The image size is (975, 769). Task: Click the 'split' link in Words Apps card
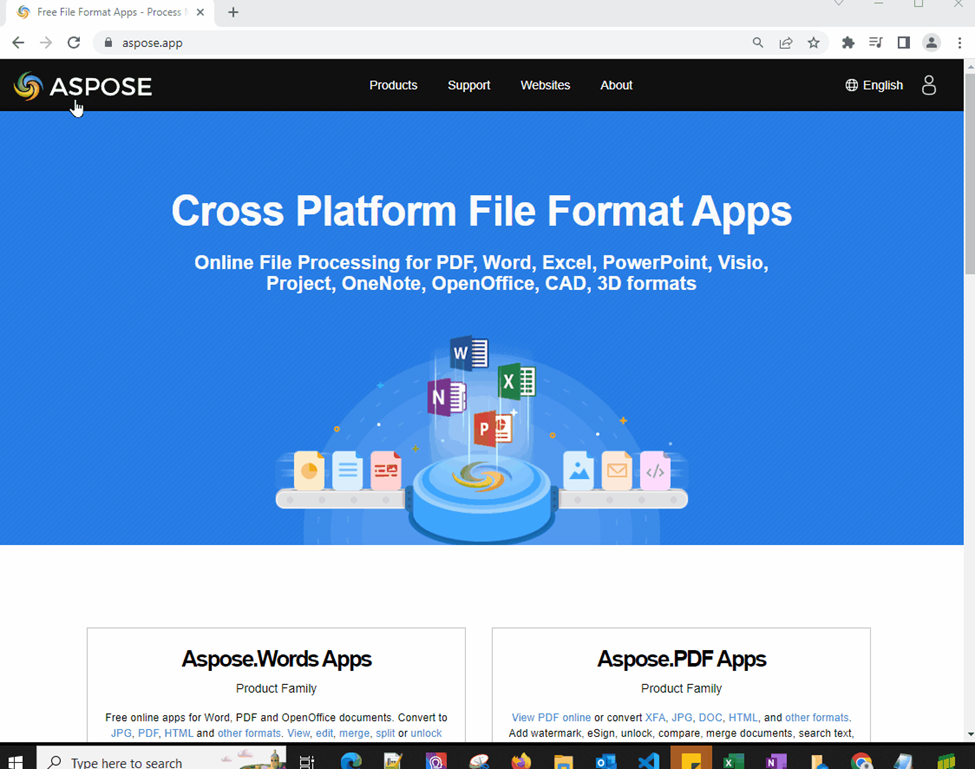(385, 734)
